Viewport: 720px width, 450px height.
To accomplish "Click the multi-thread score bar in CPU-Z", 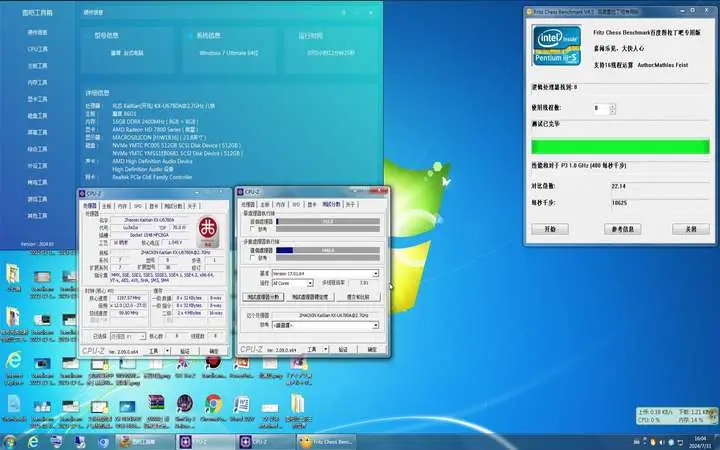I will pyautogui.click(x=328, y=251).
